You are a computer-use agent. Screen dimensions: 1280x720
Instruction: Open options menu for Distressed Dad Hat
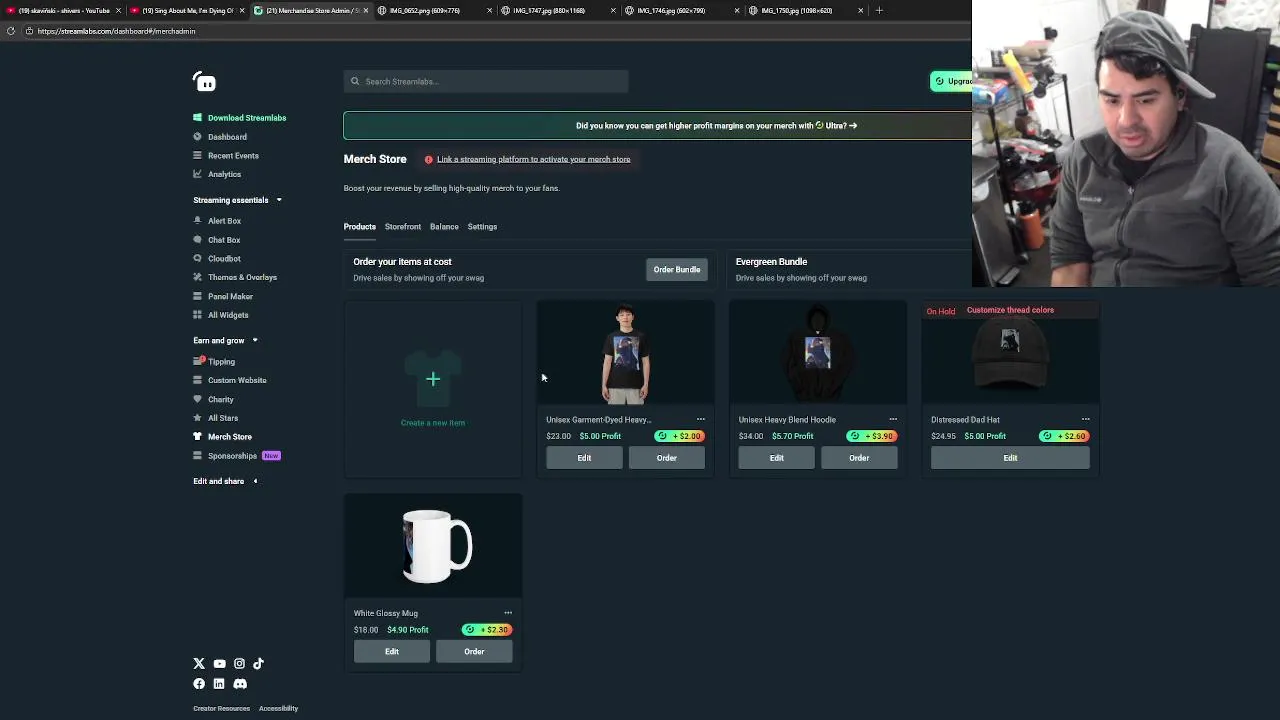[1085, 420]
